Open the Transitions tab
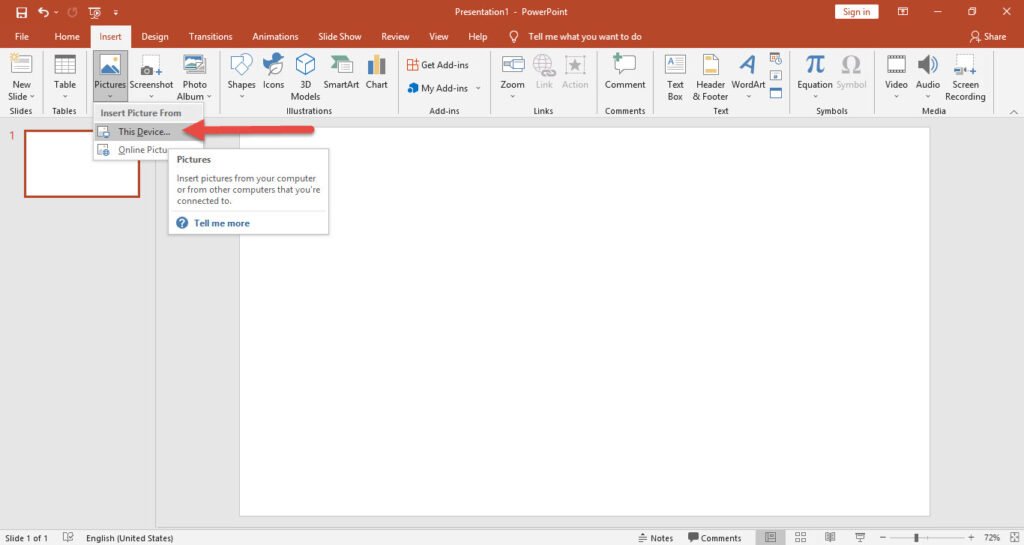 pyautogui.click(x=210, y=37)
